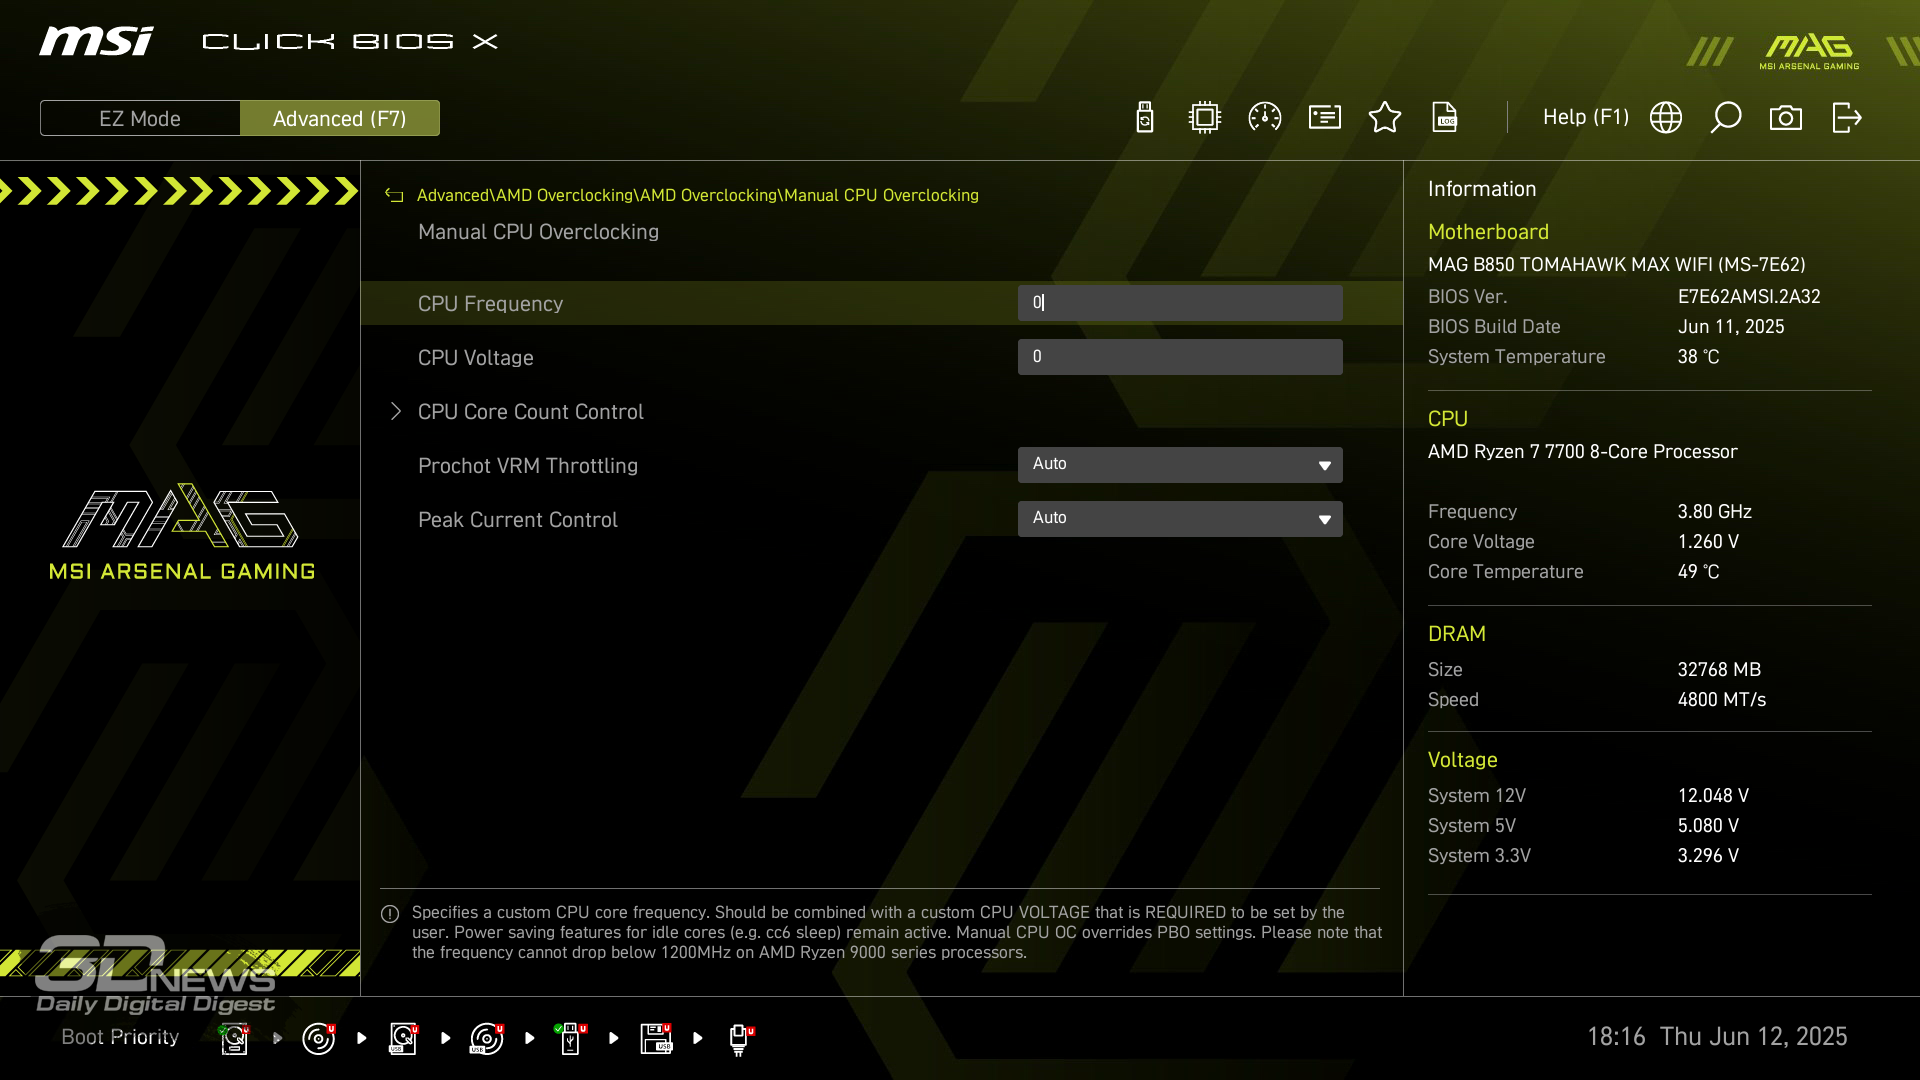Click the DRAM speed 4800 MT/s
The image size is (1920, 1080).
(1722, 700)
